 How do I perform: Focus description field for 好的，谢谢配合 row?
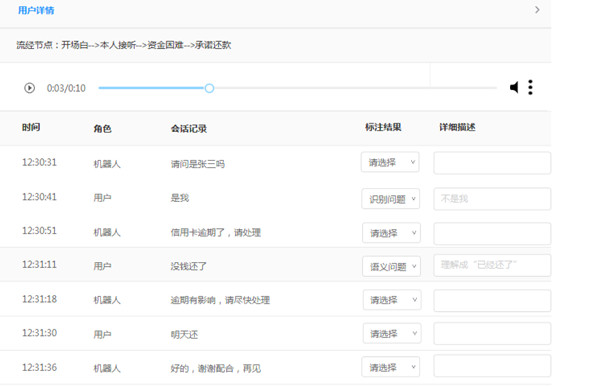[492, 366]
